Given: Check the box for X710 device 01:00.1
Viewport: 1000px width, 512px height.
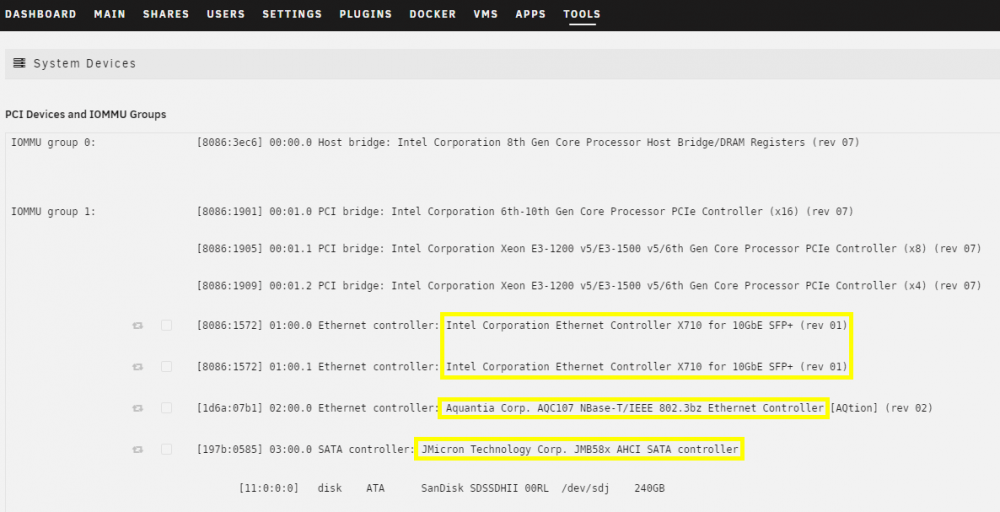Looking at the screenshot, I should coord(166,367).
